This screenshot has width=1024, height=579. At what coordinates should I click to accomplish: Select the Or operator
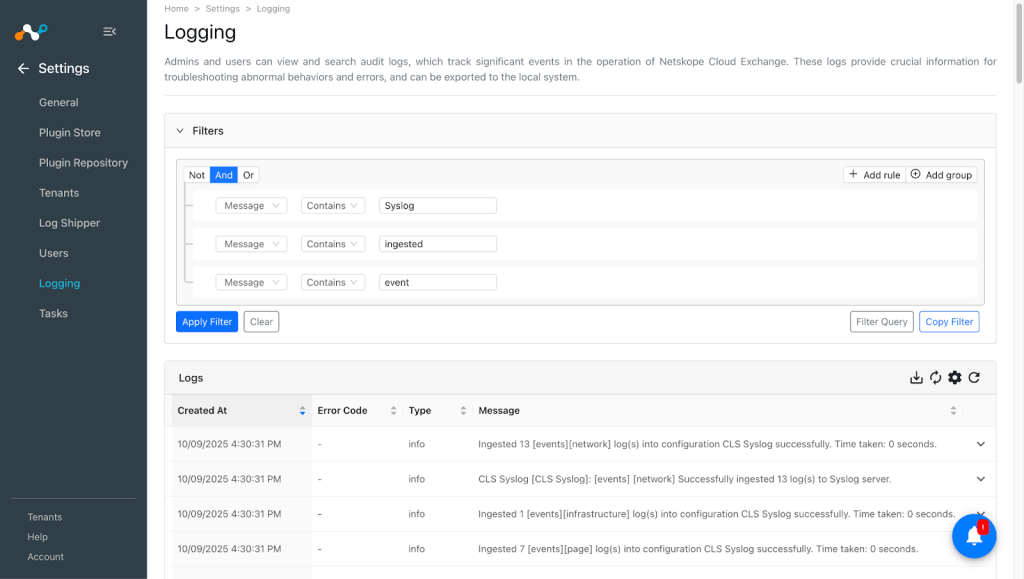pos(248,175)
